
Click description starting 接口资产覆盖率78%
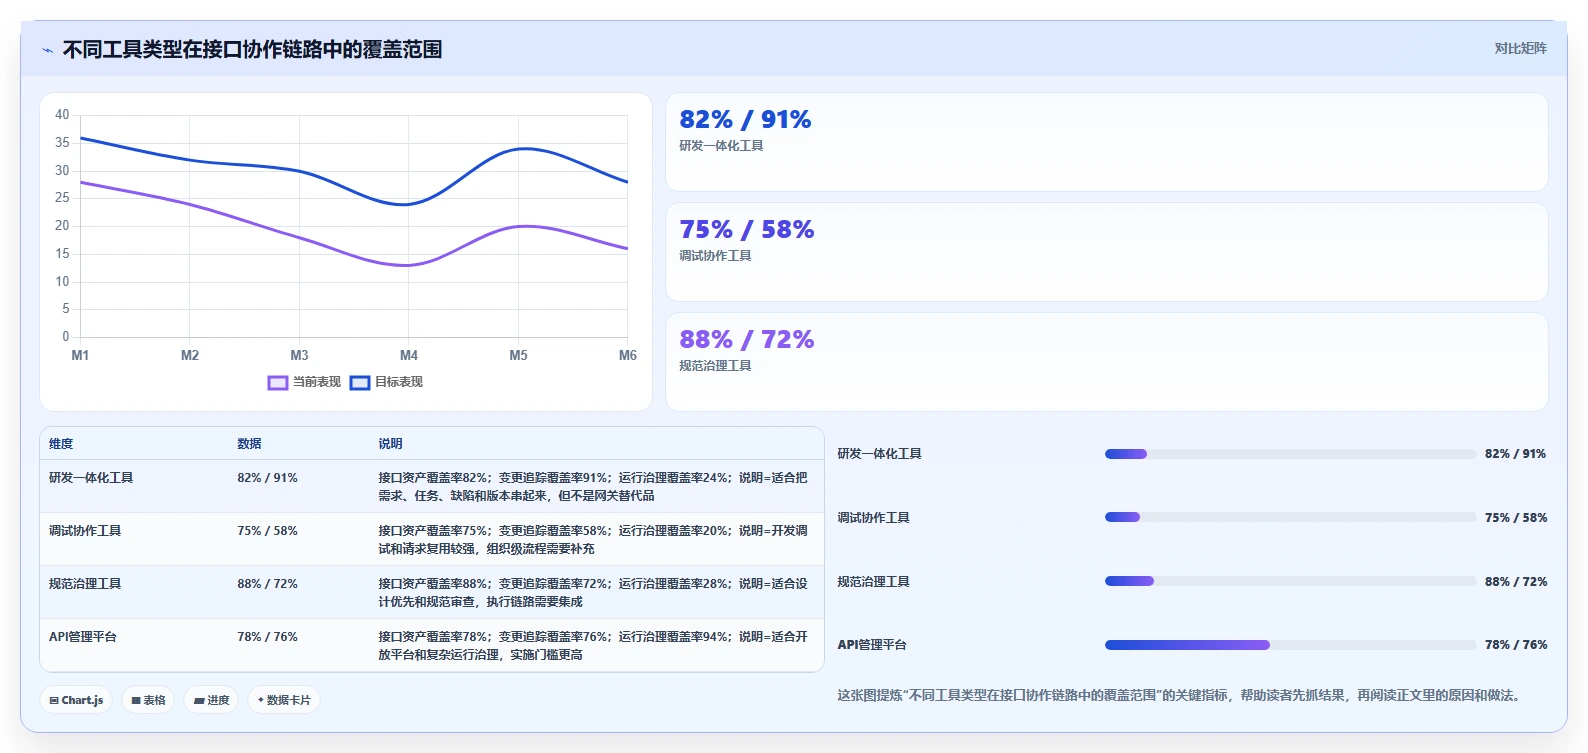[x=593, y=646]
